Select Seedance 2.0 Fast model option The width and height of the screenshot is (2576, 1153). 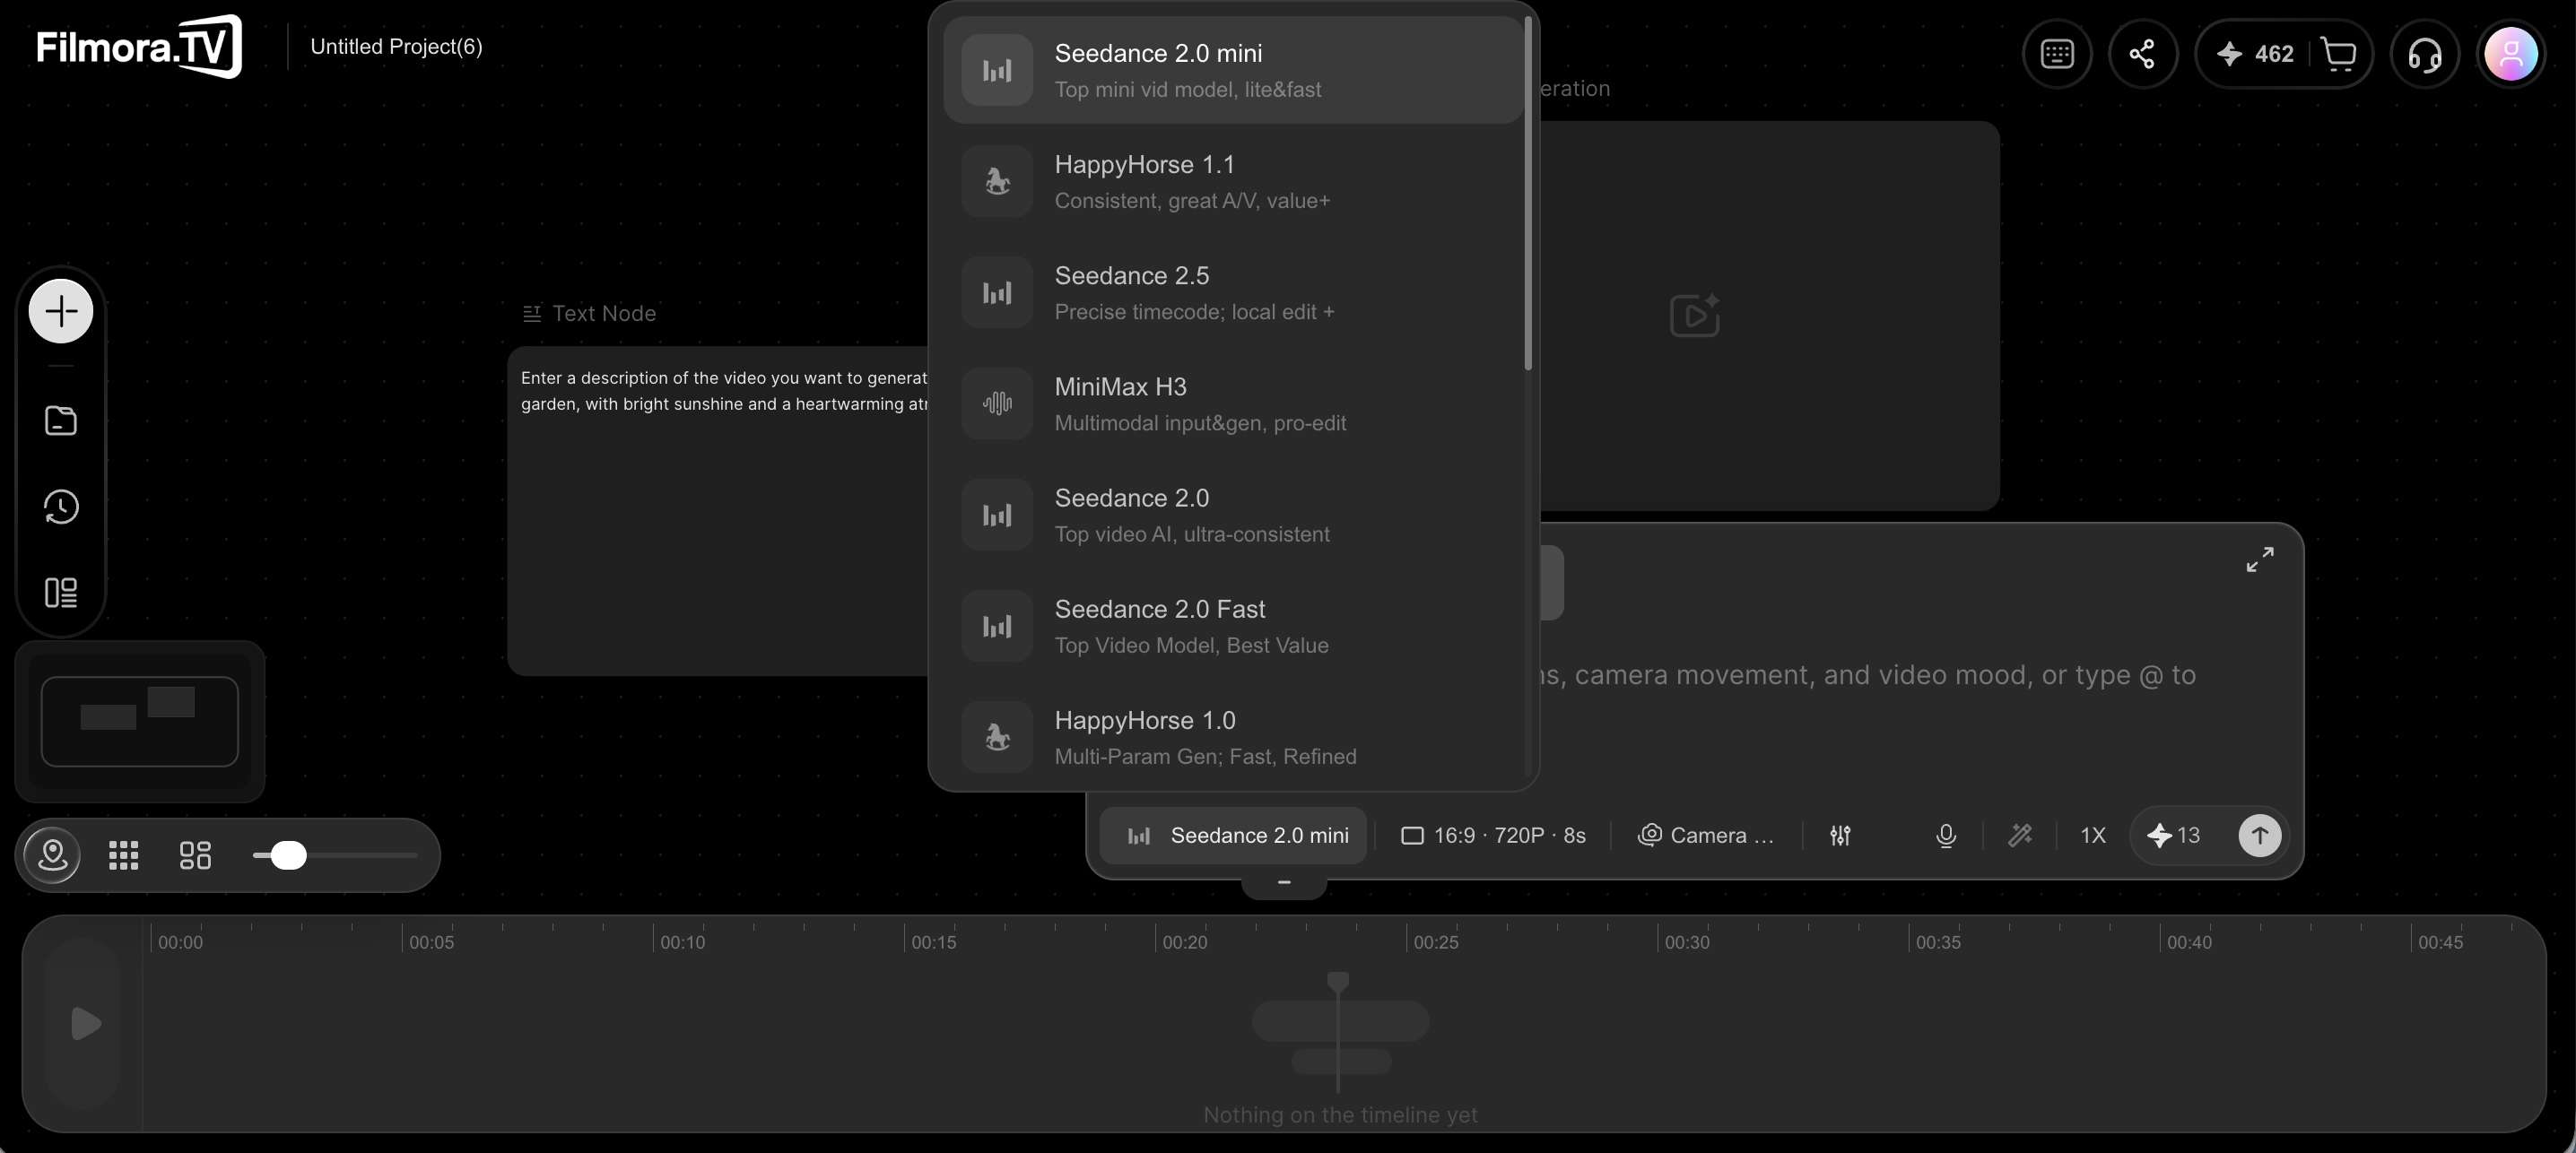1232,626
